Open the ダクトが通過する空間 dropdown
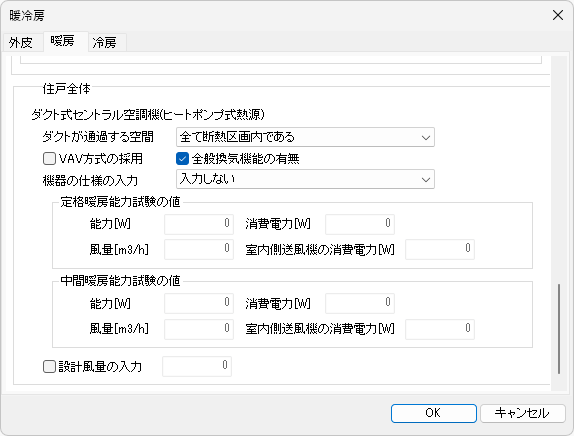Image resolution: width=574 pixels, height=436 pixels. (x=305, y=137)
